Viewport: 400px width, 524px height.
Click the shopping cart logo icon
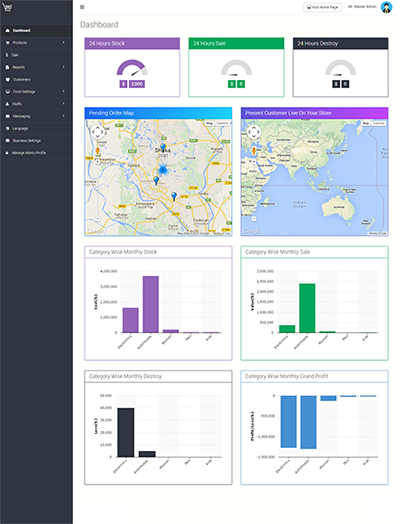[x=7, y=7]
